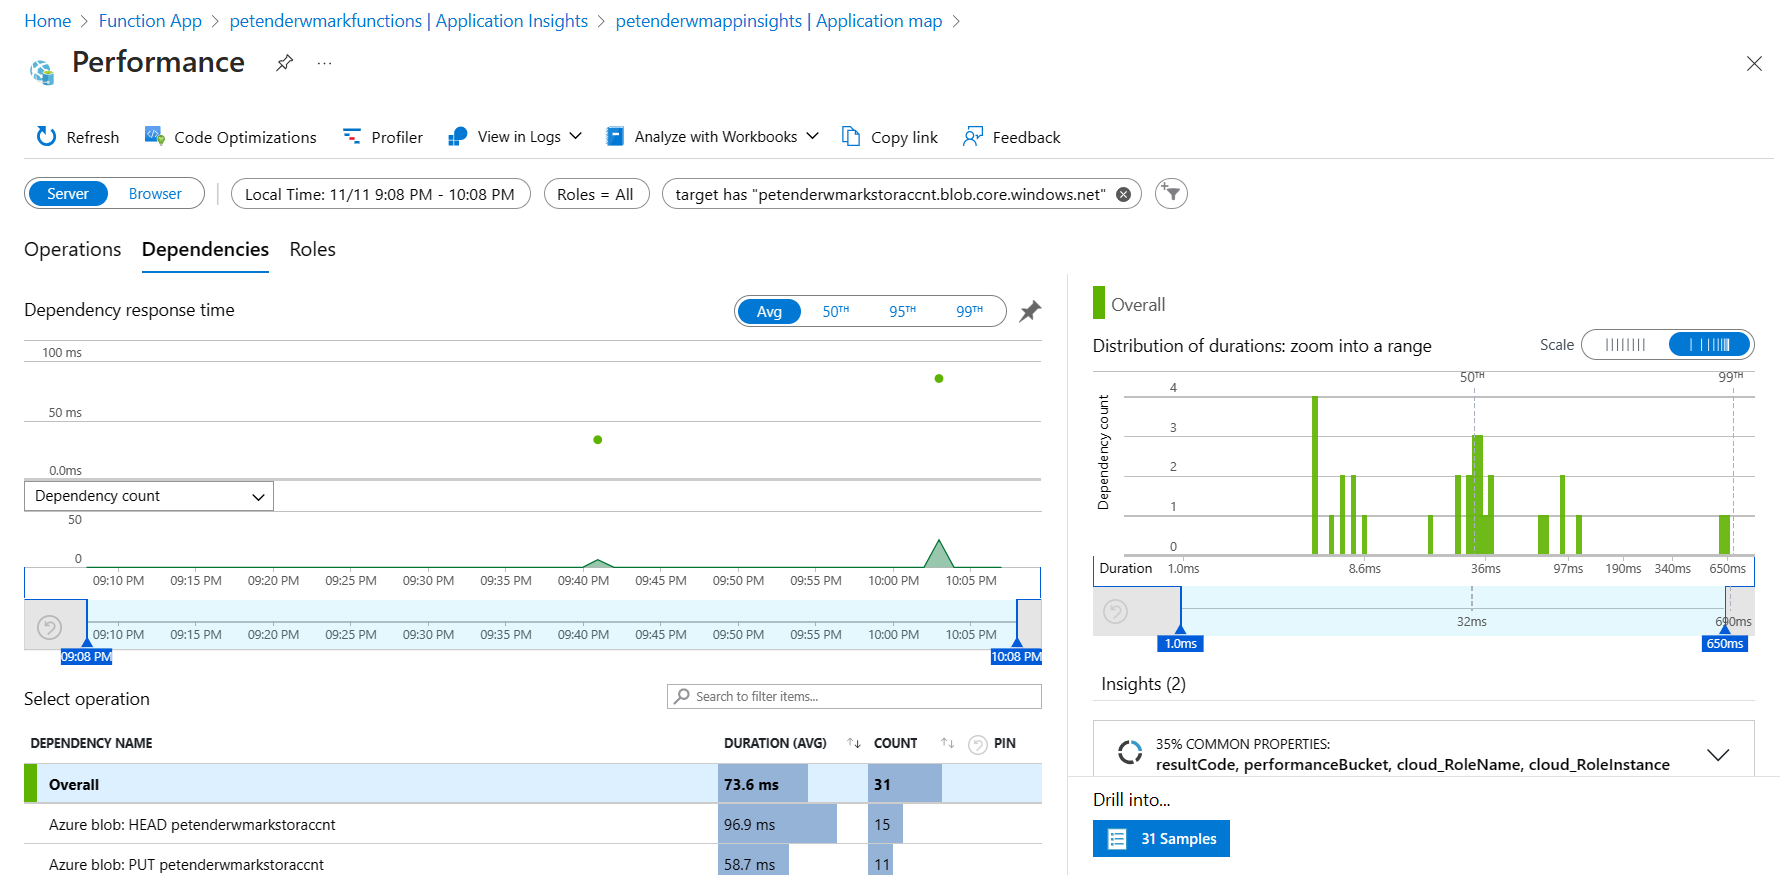
Task: Open petenderwmappinsights Application map breadcrumb
Action: coord(779,21)
